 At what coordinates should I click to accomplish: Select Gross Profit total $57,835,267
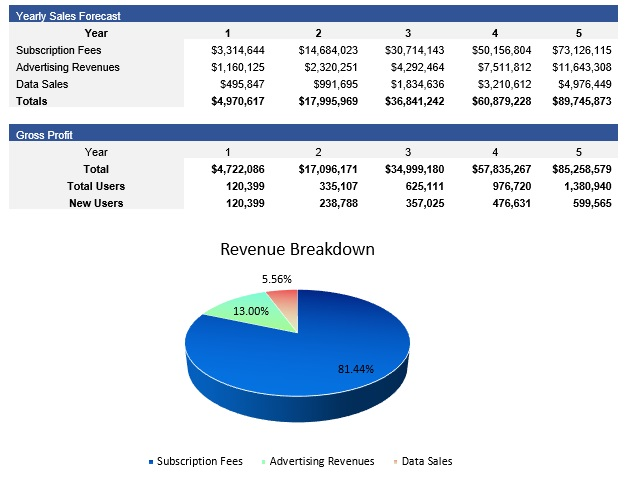(x=501, y=169)
